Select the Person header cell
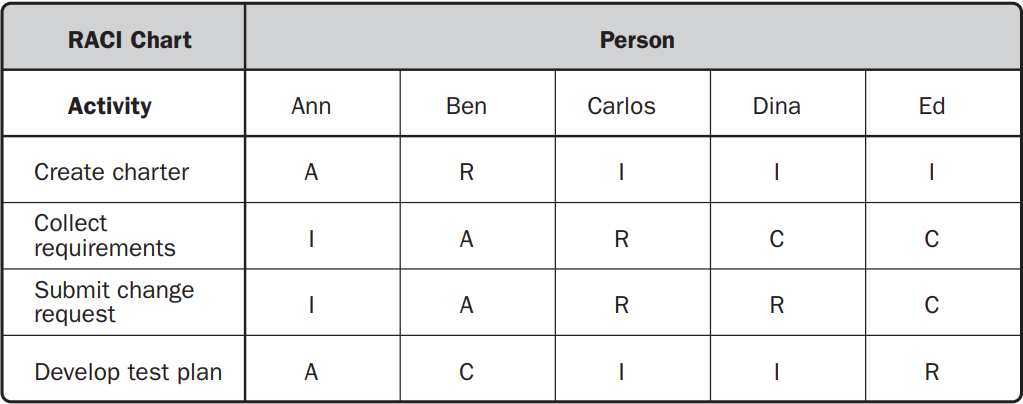The width and height of the screenshot is (1023, 404). (x=637, y=41)
